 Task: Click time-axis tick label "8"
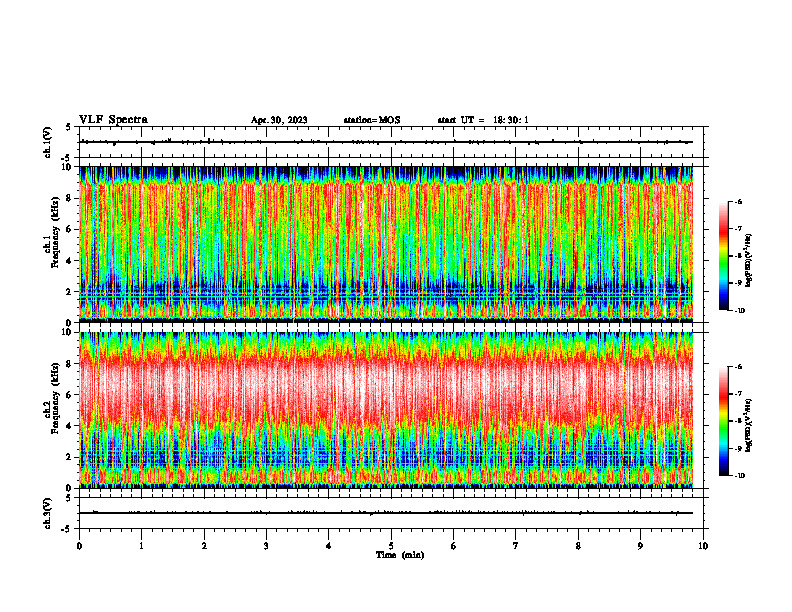(578, 546)
